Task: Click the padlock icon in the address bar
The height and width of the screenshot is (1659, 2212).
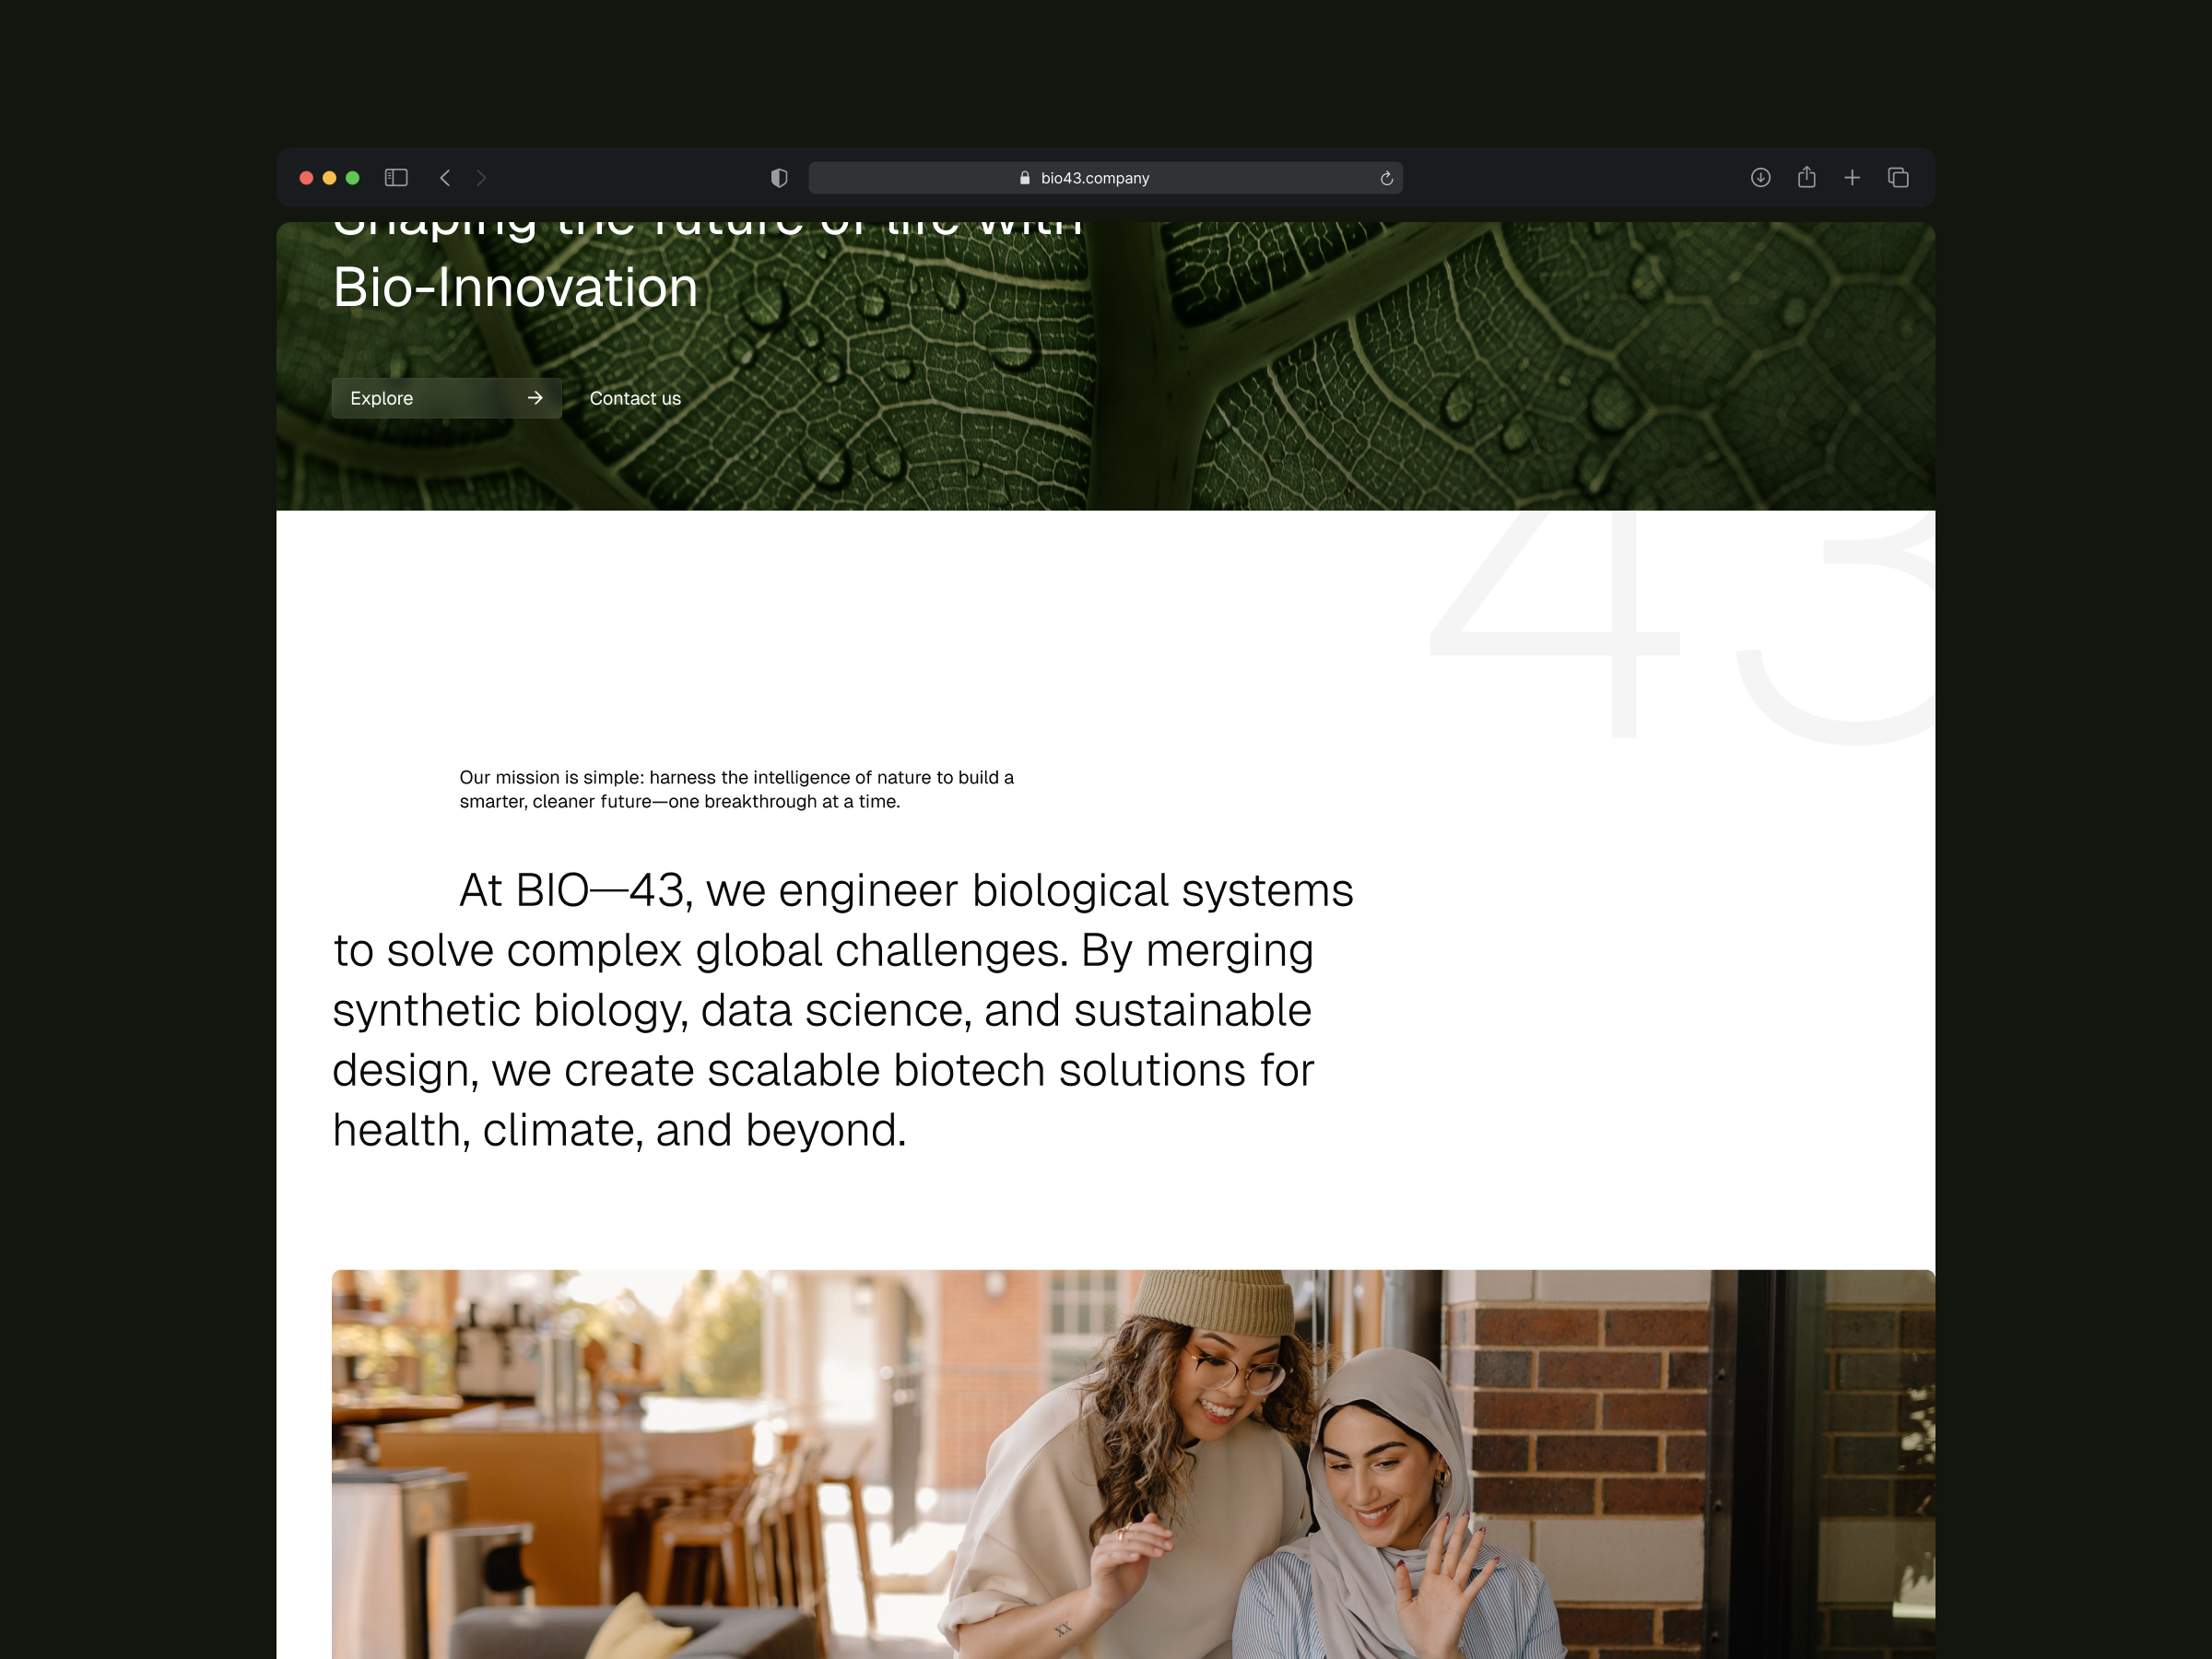Action: [x=1024, y=177]
